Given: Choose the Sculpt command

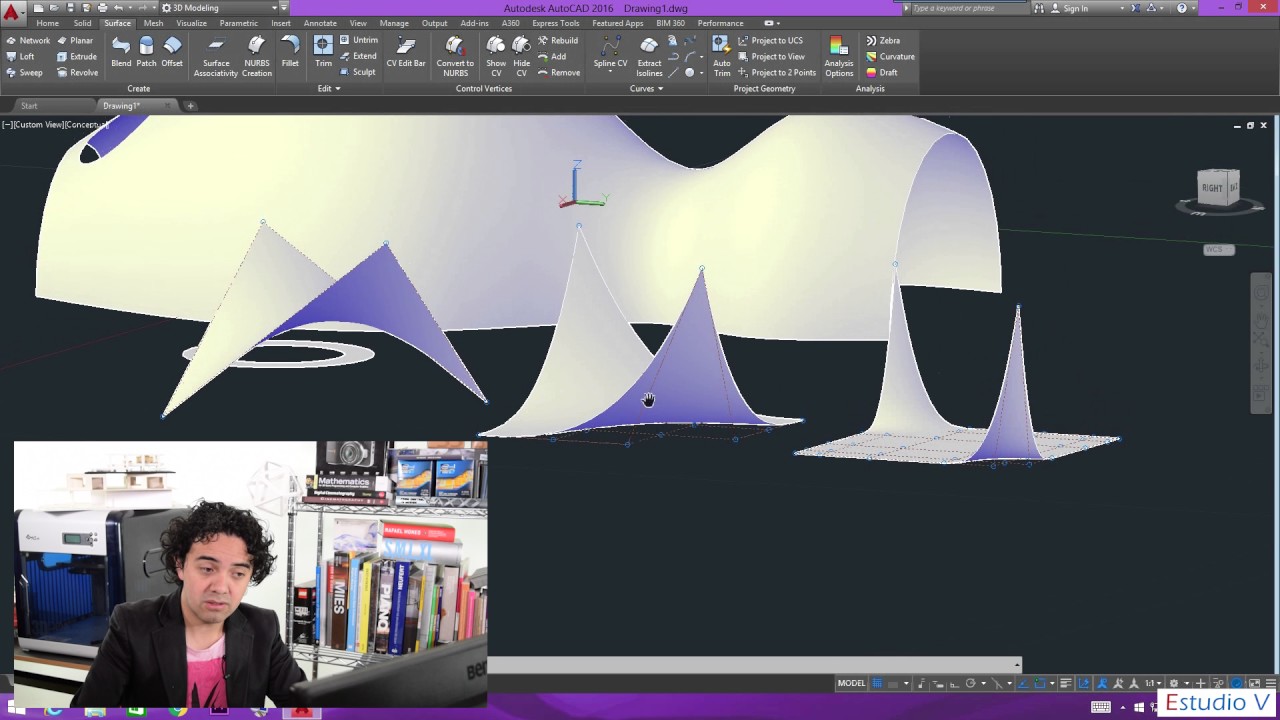Looking at the screenshot, I should pyautogui.click(x=358, y=73).
